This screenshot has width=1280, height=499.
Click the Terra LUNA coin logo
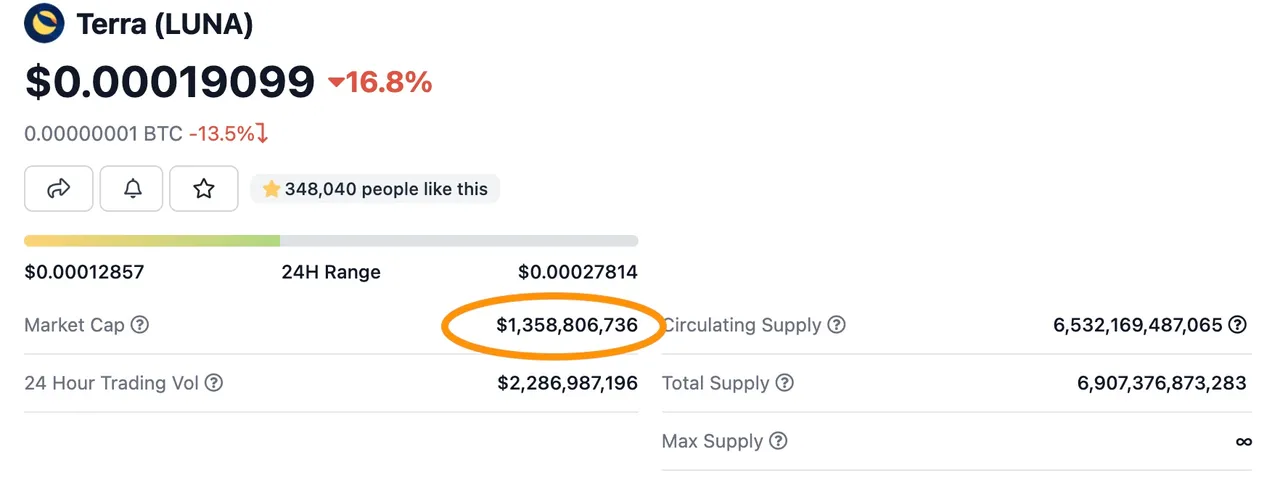(44, 23)
